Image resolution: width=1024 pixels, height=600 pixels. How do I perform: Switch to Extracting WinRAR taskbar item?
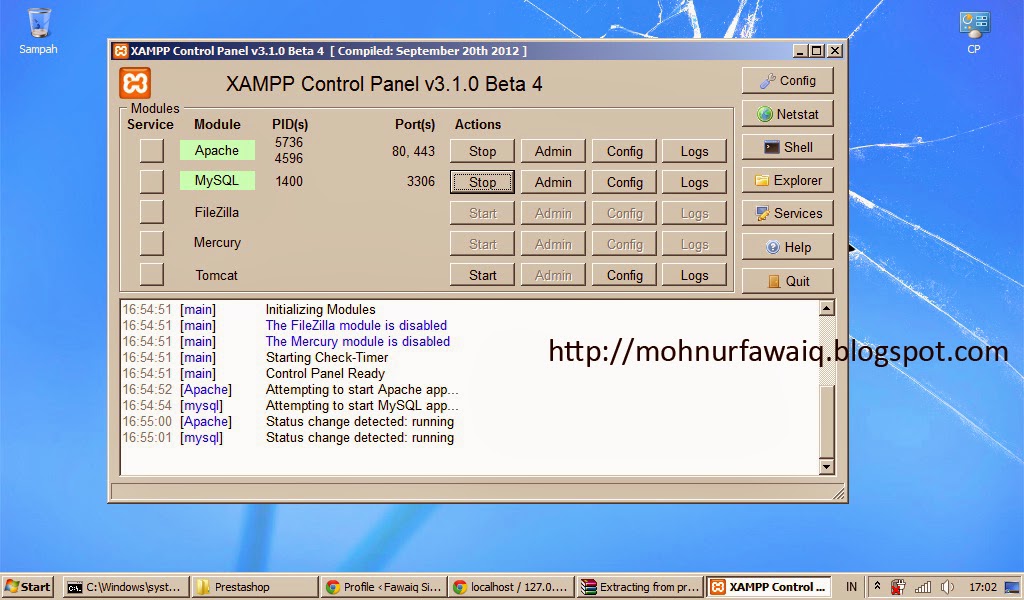[x=641, y=587]
